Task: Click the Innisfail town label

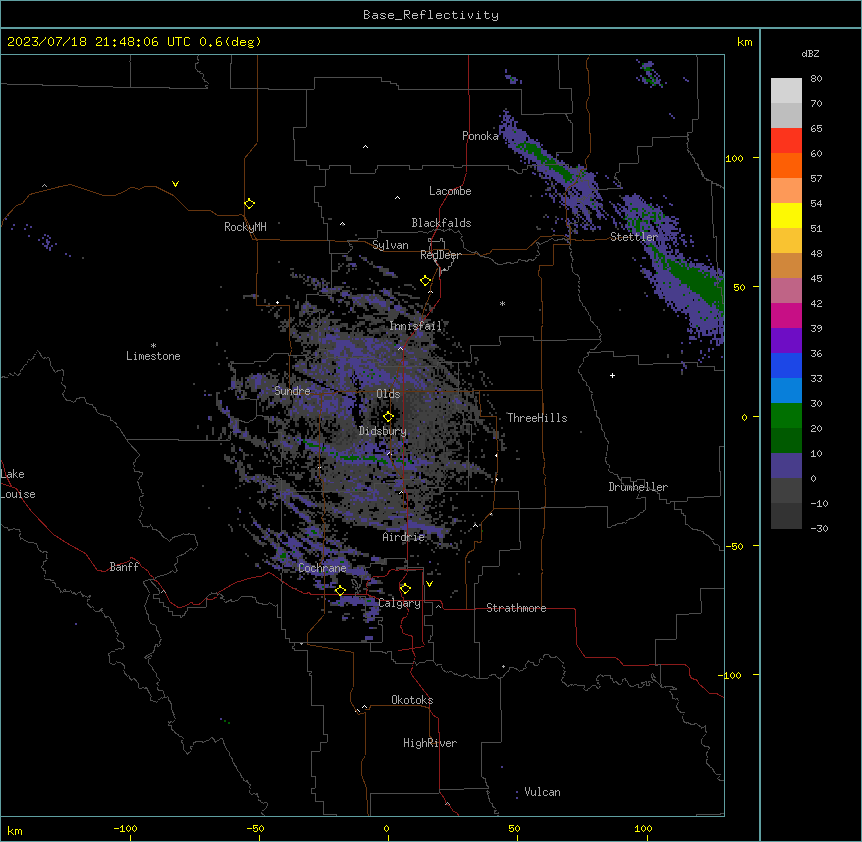Action: point(415,326)
